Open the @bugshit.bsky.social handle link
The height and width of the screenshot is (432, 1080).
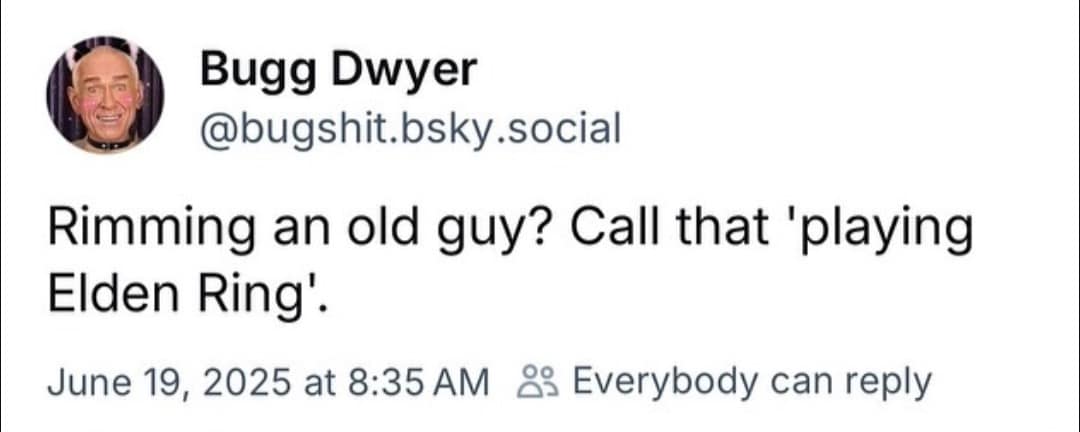pos(410,127)
